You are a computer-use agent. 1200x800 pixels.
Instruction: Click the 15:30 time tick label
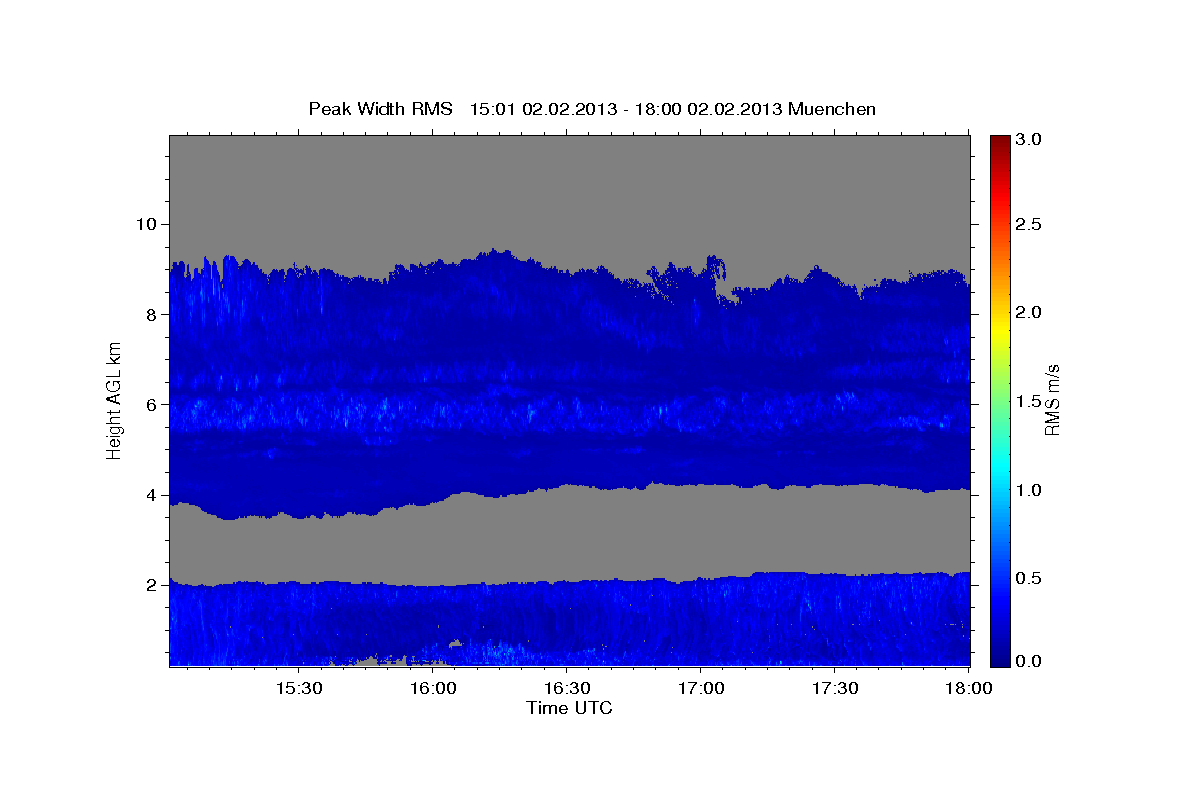tap(298, 689)
